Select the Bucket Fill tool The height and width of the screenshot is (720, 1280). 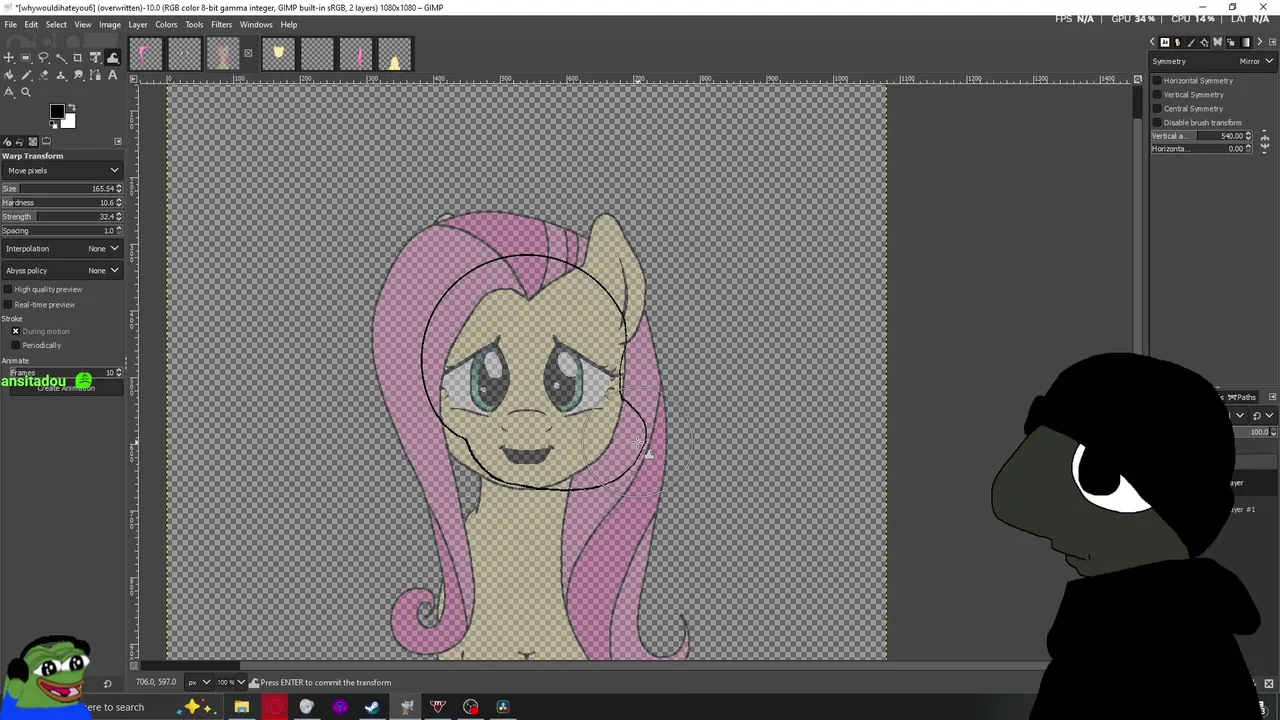[8, 75]
